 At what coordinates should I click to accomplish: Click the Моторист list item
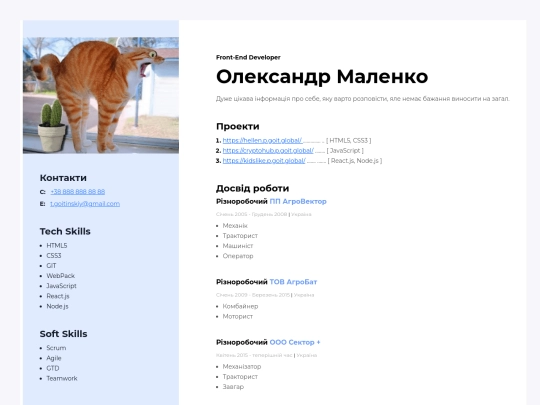(238, 316)
